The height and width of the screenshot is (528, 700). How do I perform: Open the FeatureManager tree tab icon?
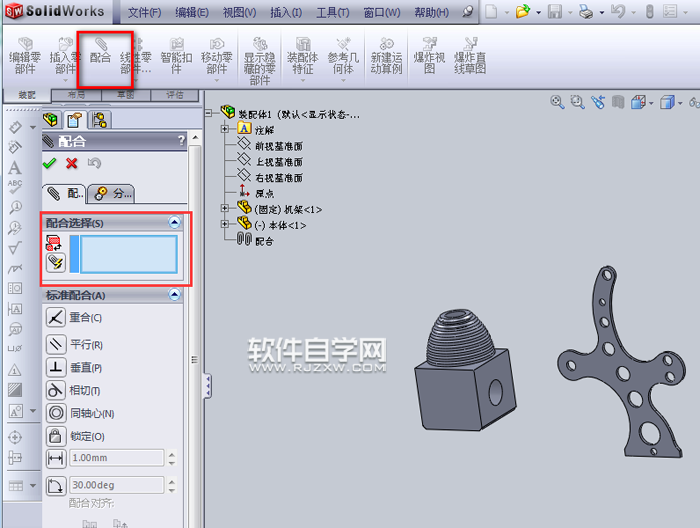51,120
